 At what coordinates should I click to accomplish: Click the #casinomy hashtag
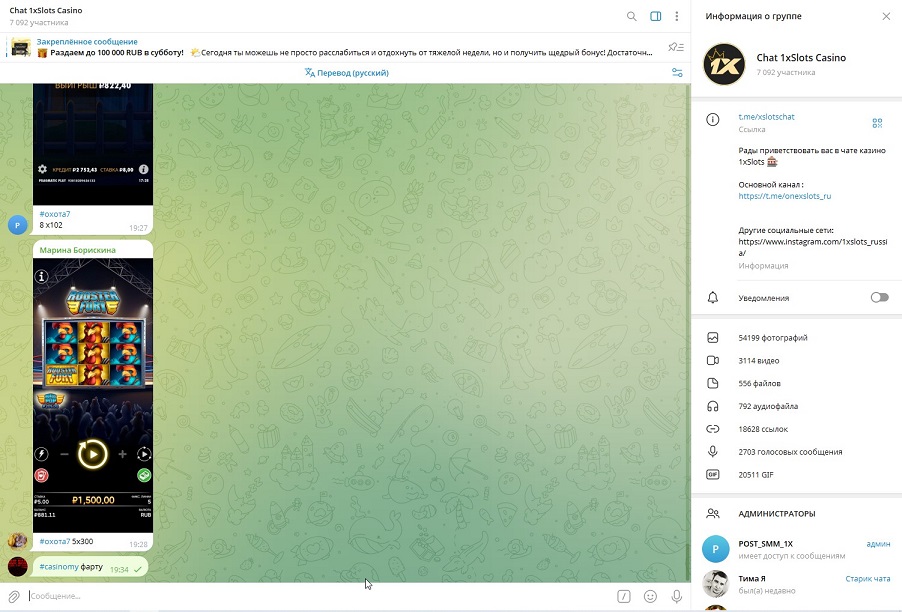tap(59, 567)
